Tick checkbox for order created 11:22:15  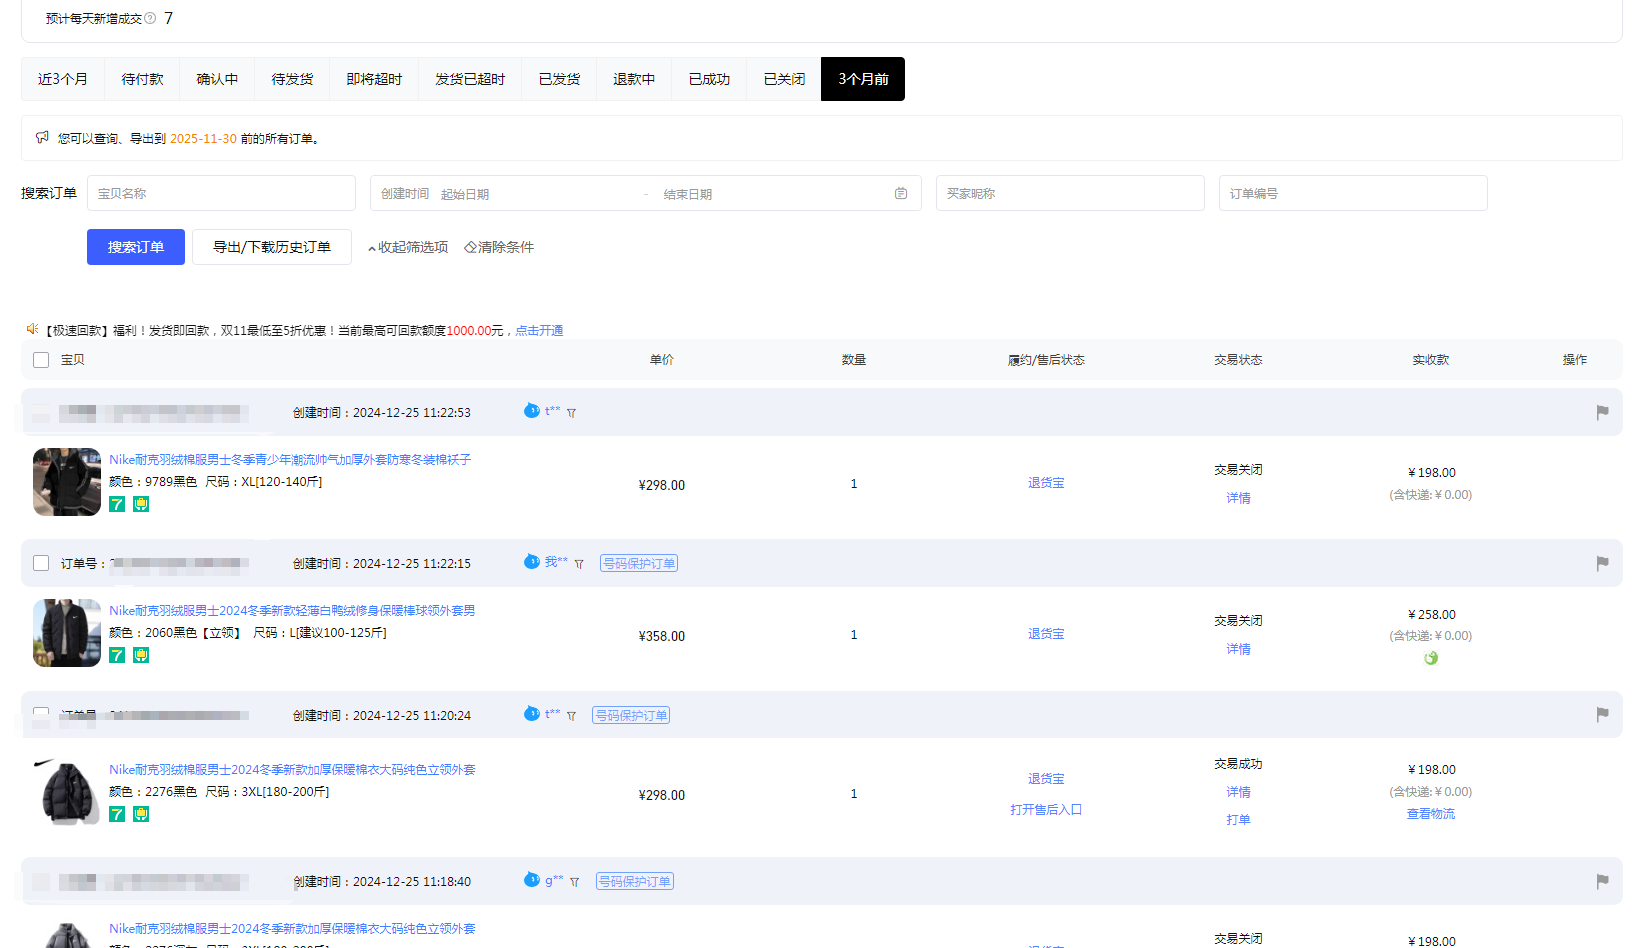coord(41,563)
